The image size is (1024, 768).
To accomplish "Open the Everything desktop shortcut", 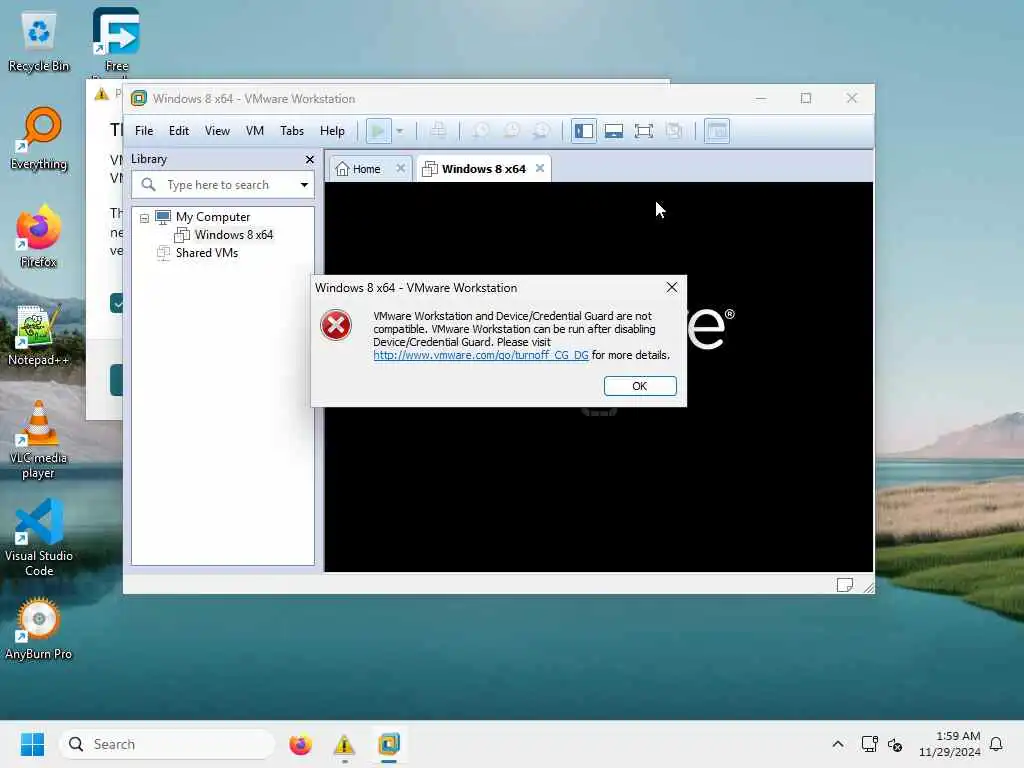I will [39, 138].
